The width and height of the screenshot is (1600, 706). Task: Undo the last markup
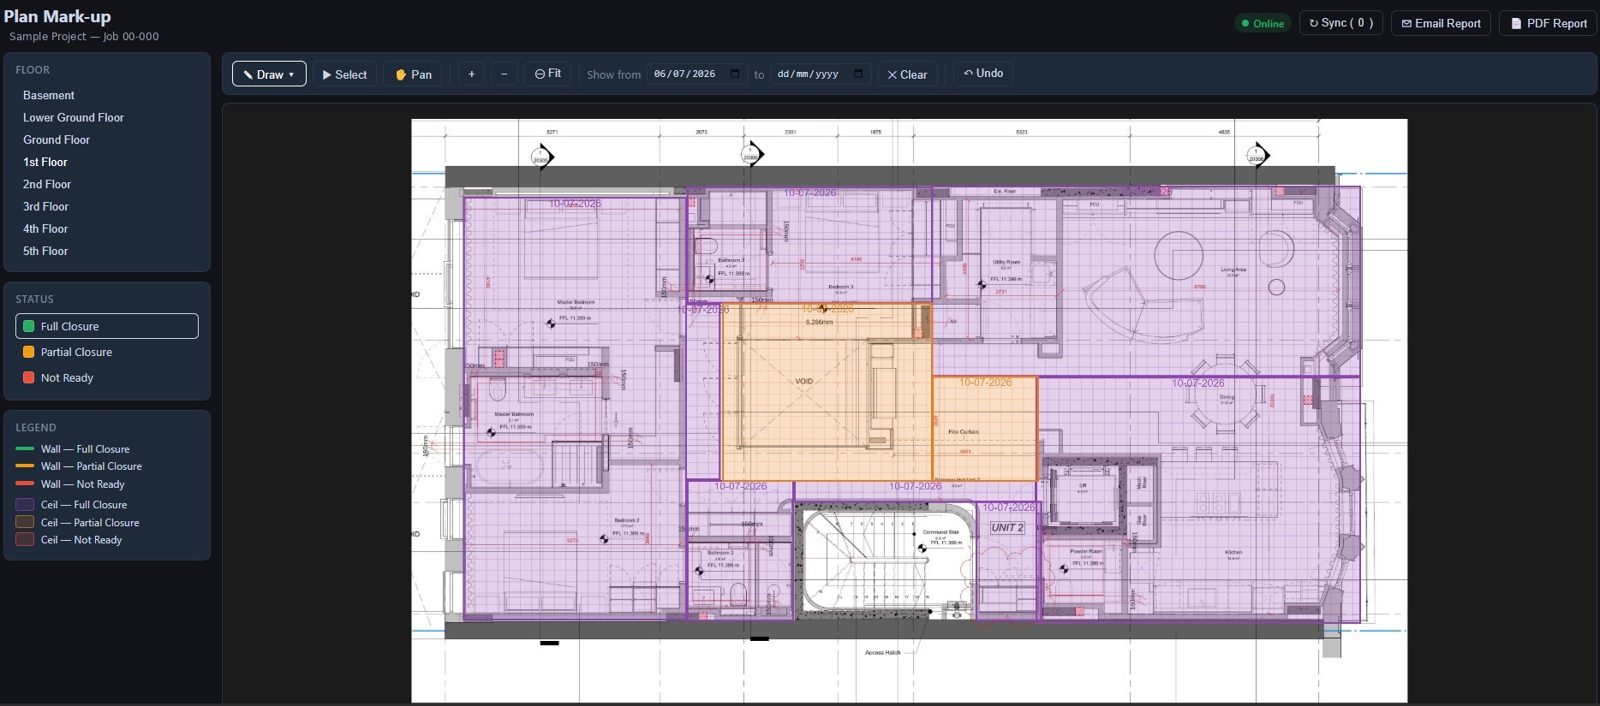(x=983, y=73)
